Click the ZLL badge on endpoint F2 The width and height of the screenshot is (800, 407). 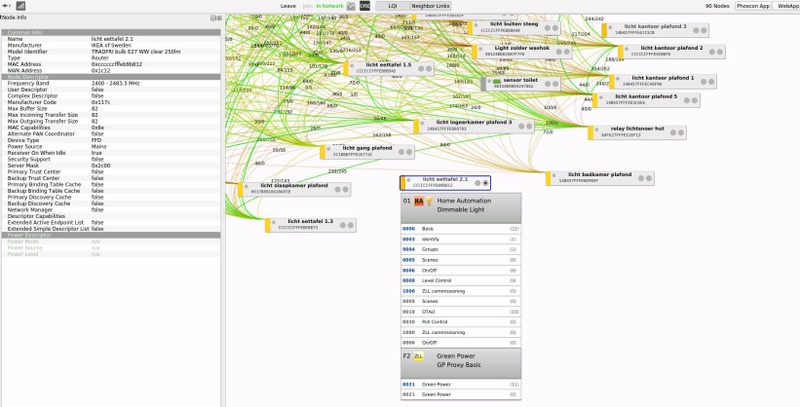[x=418, y=356]
